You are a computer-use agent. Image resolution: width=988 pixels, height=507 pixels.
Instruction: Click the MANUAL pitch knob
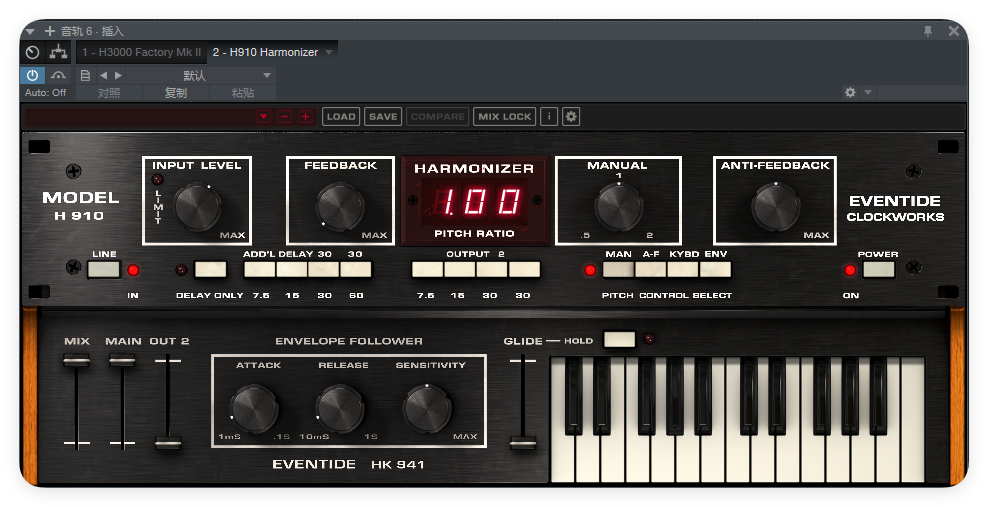[619, 207]
